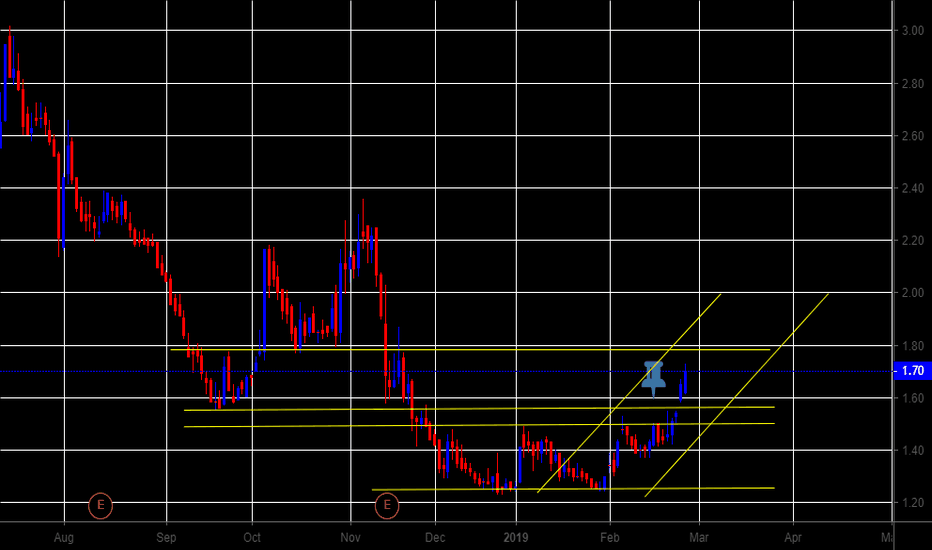Screen dimensions: 932x550
Task: Click the 2.60 price axis label
Action: [x=913, y=136]
